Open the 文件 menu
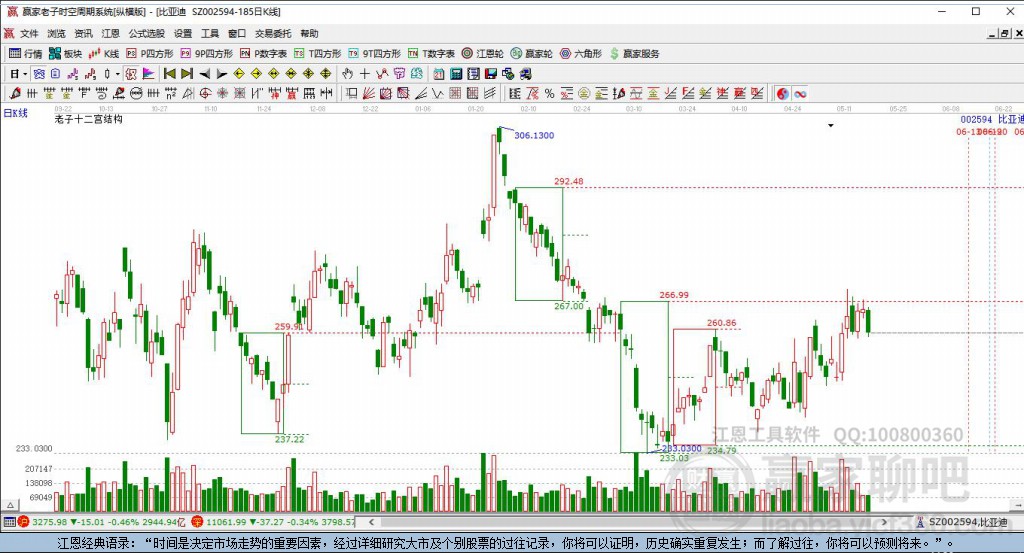Viewport: 1024px width, 553px height. tap(29, 33)
